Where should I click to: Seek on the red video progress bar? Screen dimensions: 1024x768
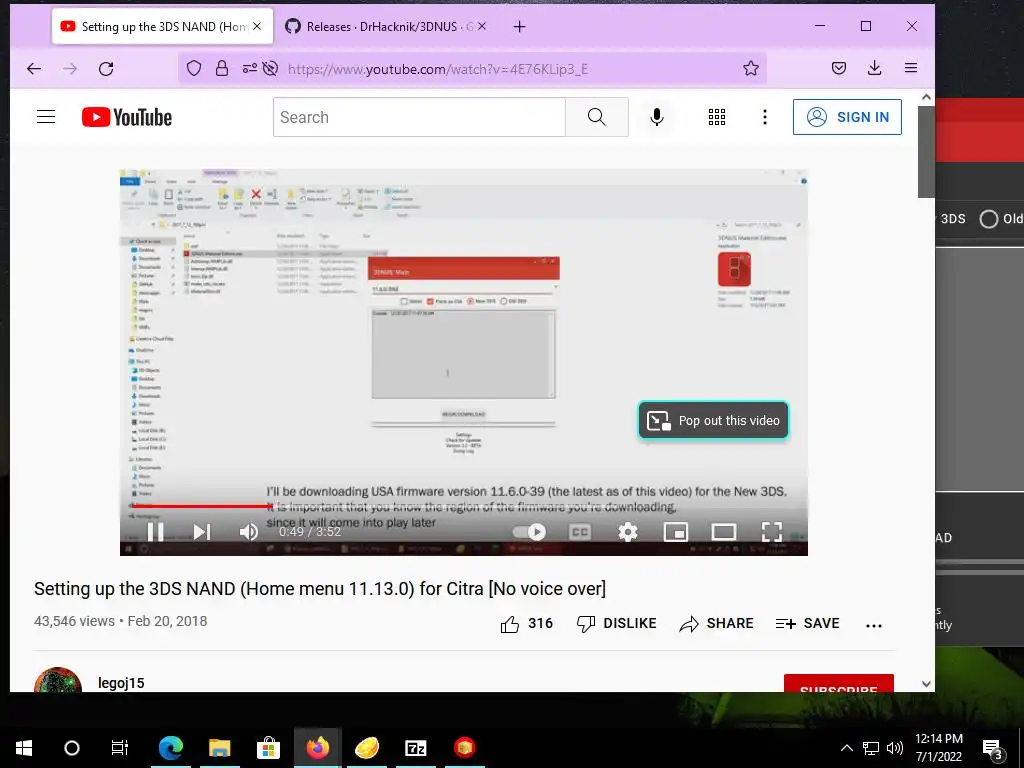tap(463, 506)
